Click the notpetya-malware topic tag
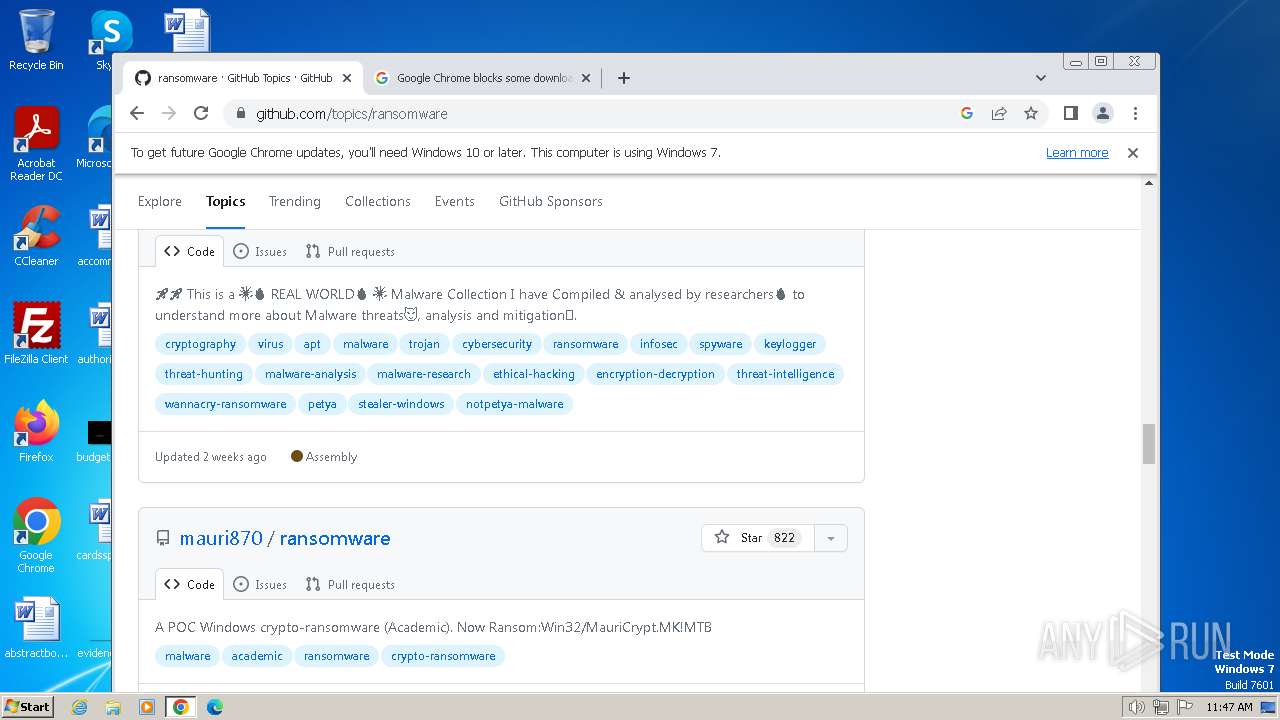Screen dimensions: 1280x720 [515, 404]
